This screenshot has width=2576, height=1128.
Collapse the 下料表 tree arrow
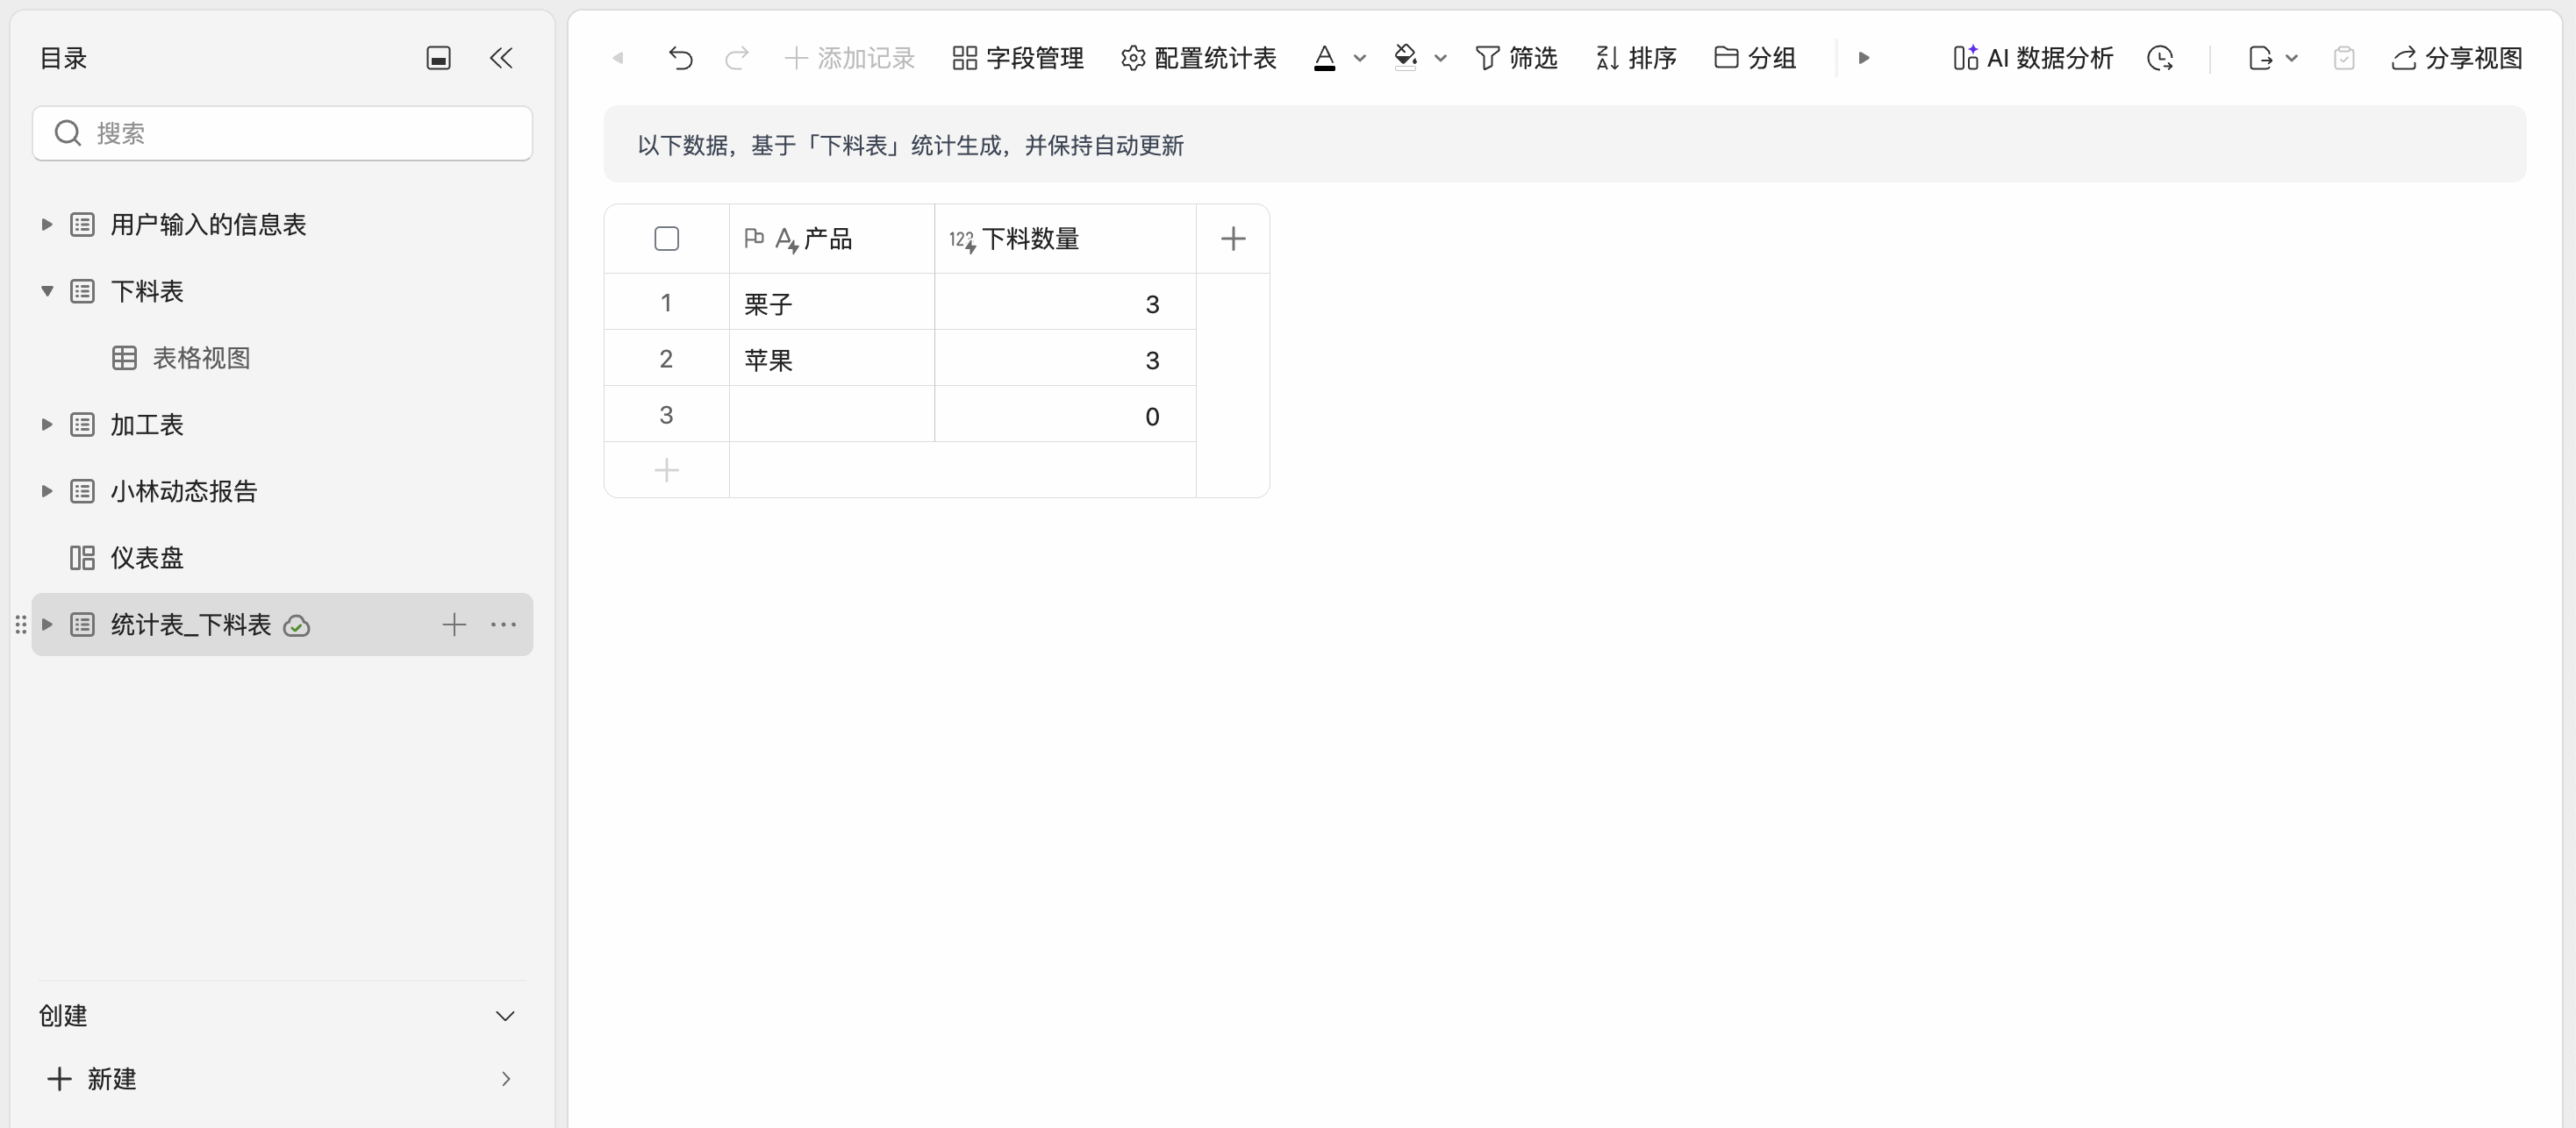tap(46, 291)
